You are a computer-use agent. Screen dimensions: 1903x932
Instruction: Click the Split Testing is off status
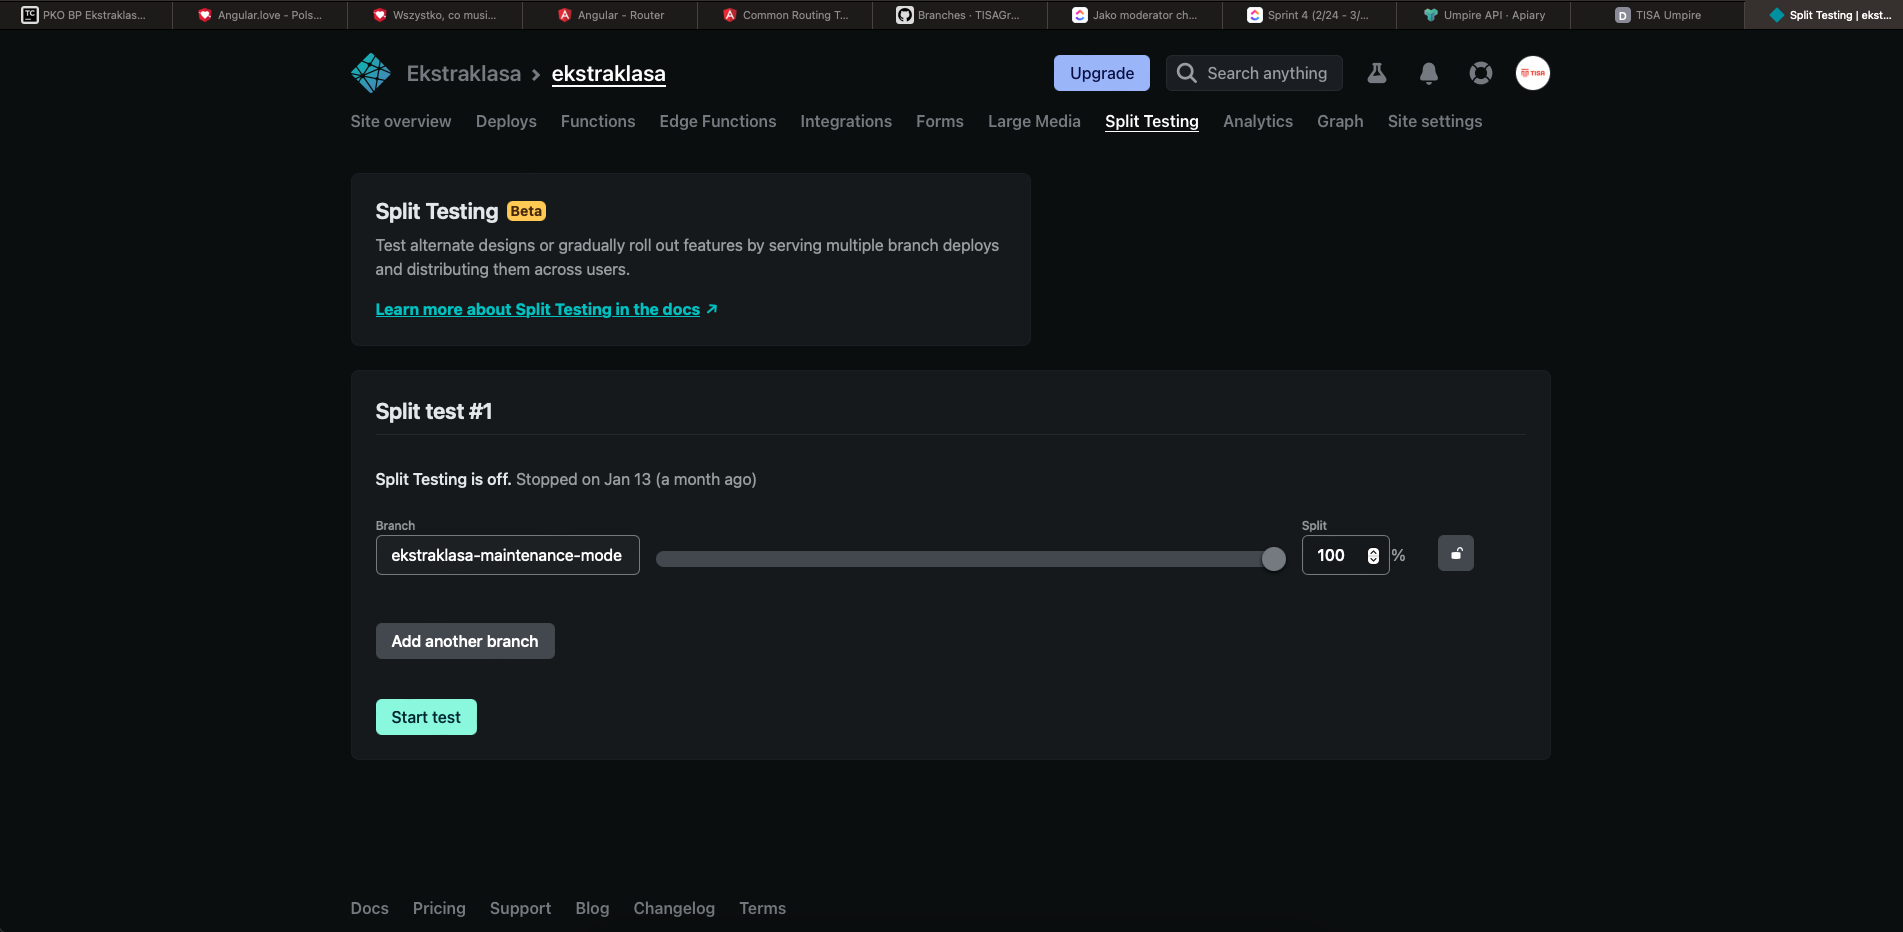pos(443,479)
